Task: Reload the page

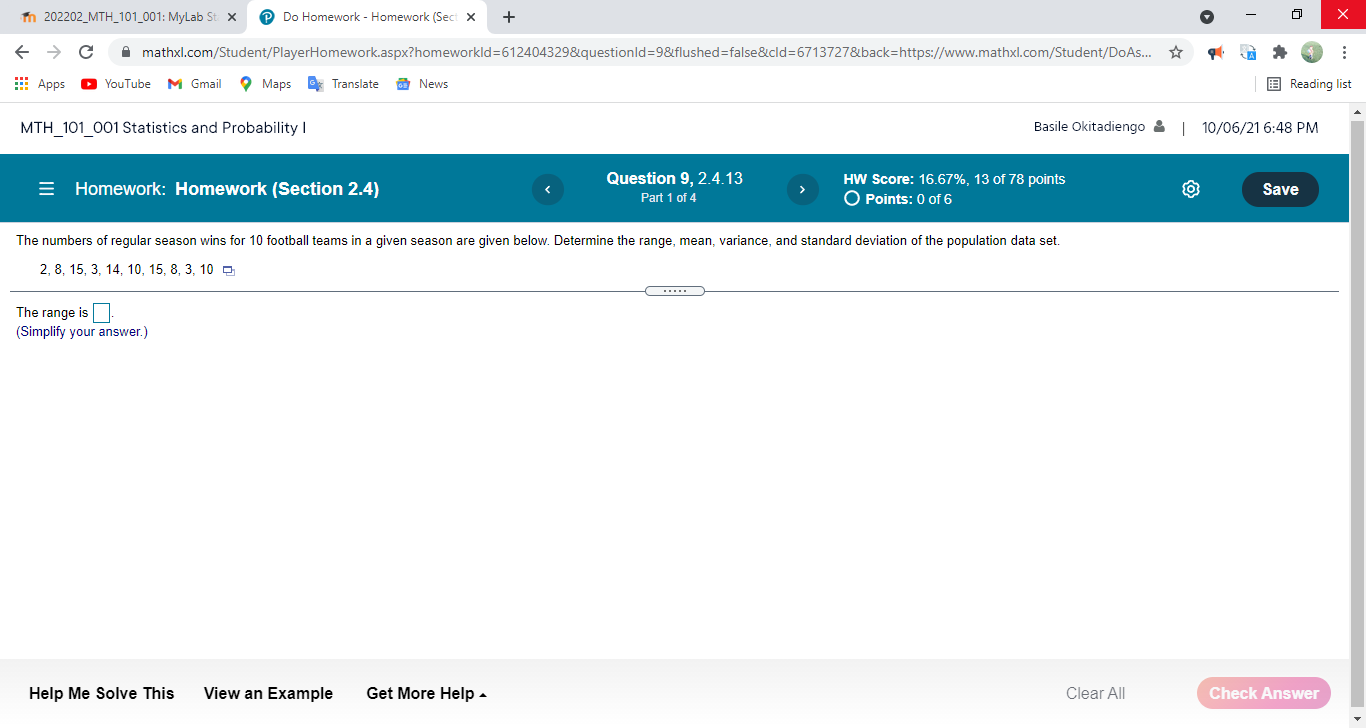Action: [x=86, y=52]
